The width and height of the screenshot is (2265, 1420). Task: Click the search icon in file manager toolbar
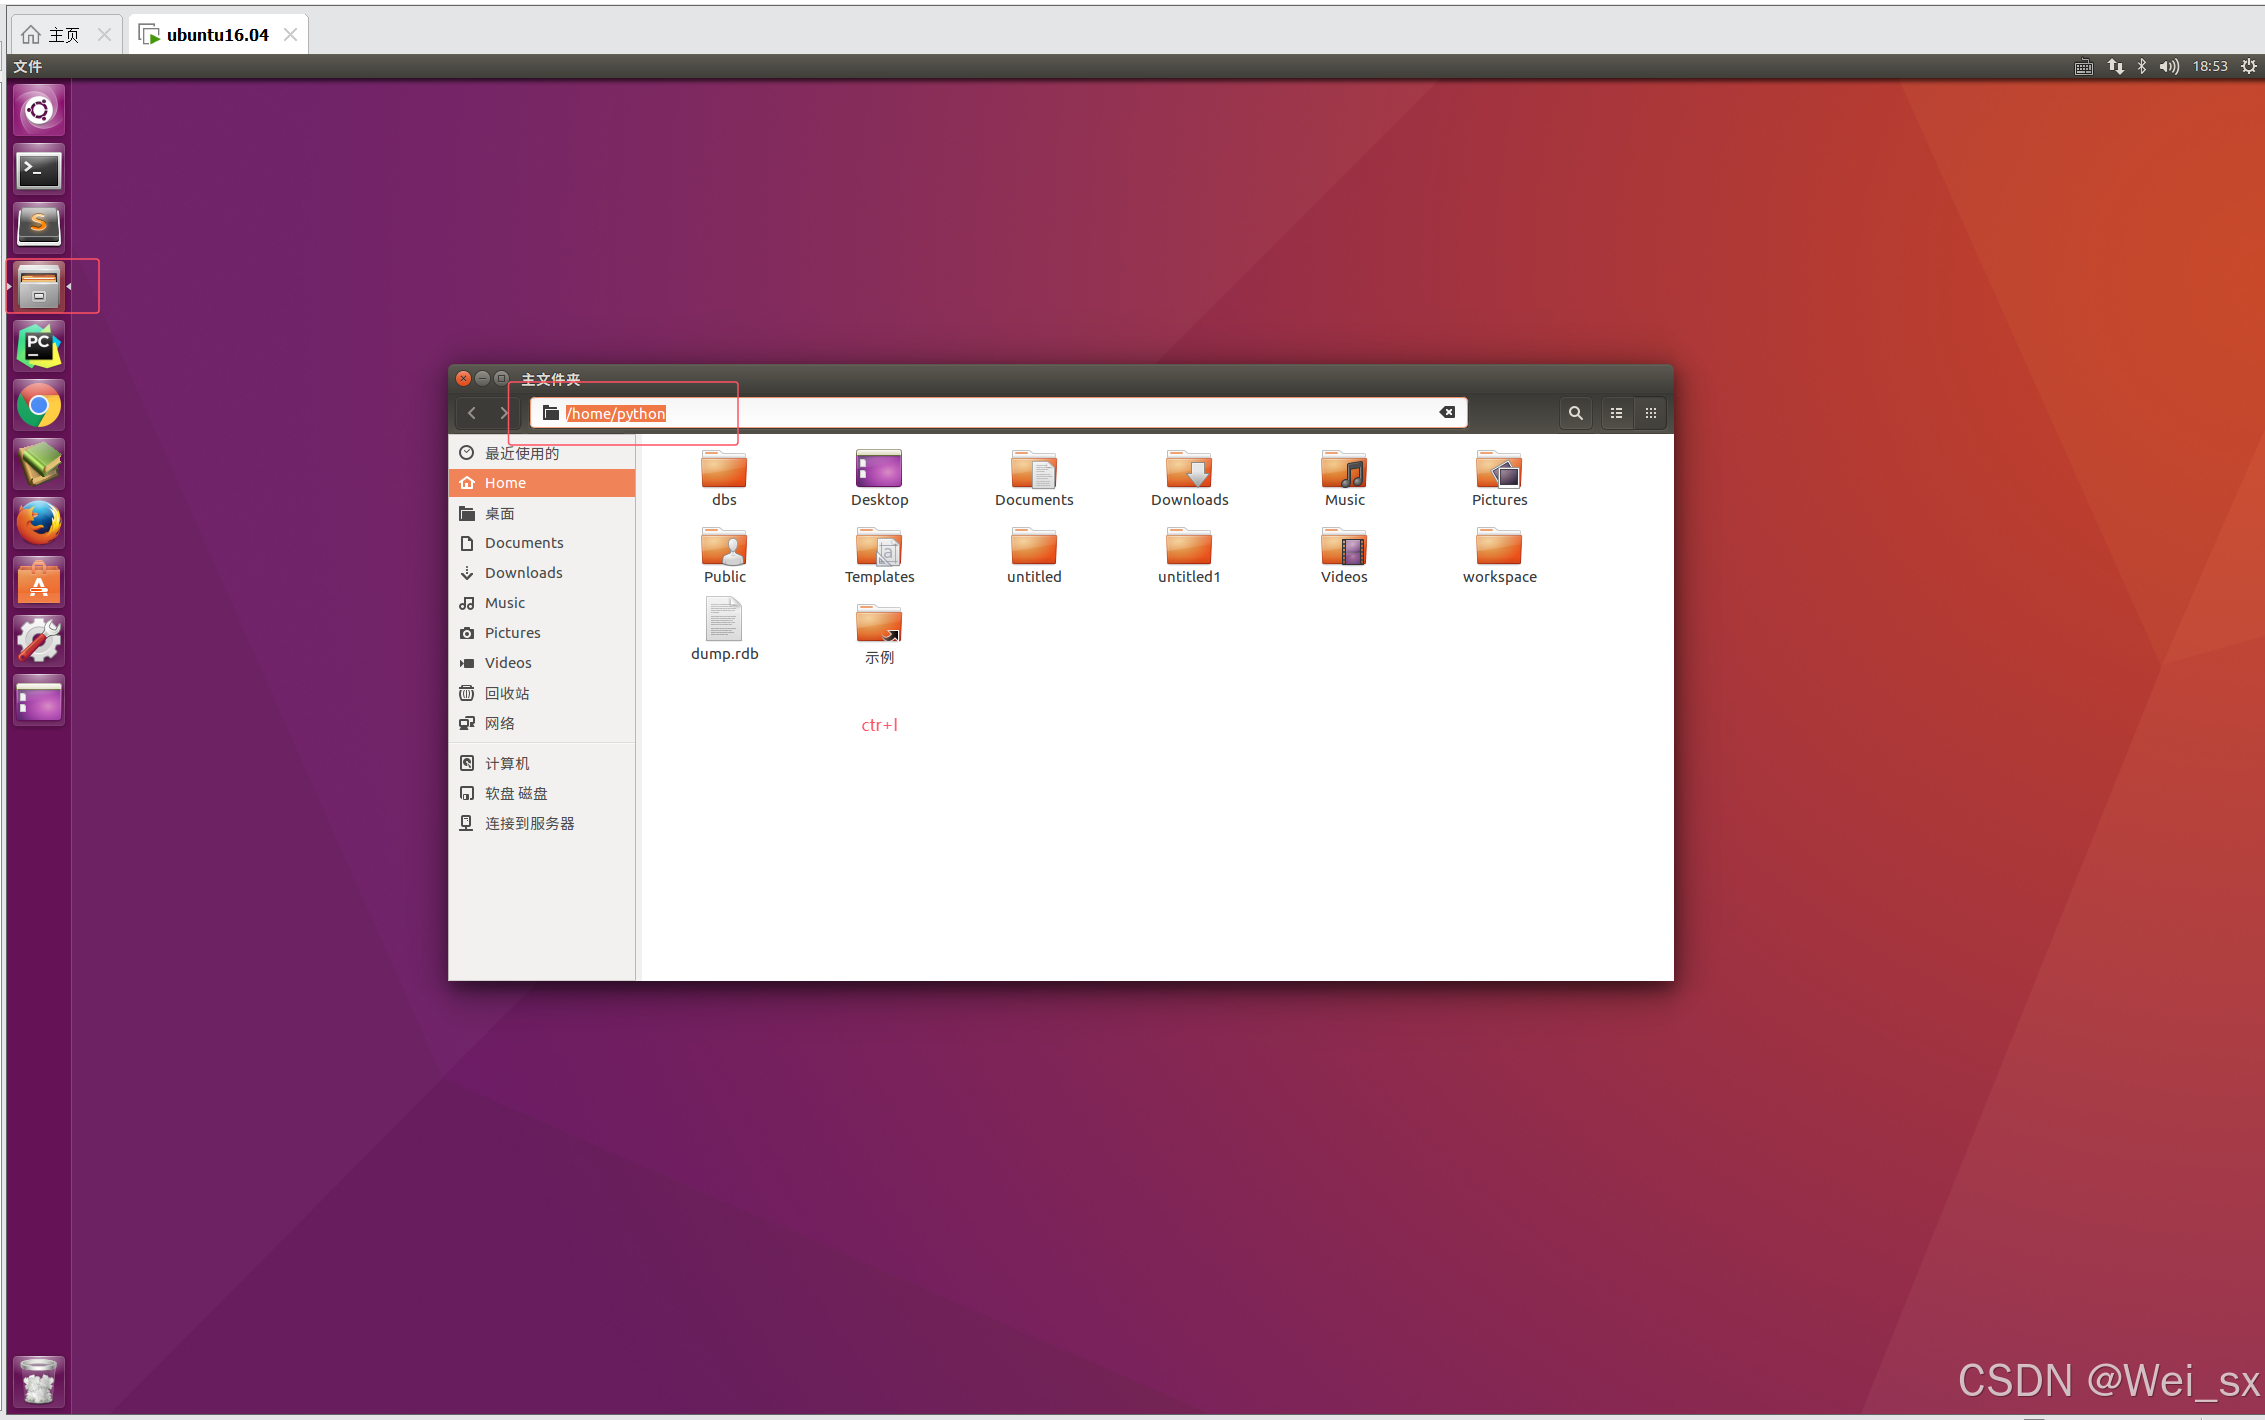click(x=1575, y=413)
